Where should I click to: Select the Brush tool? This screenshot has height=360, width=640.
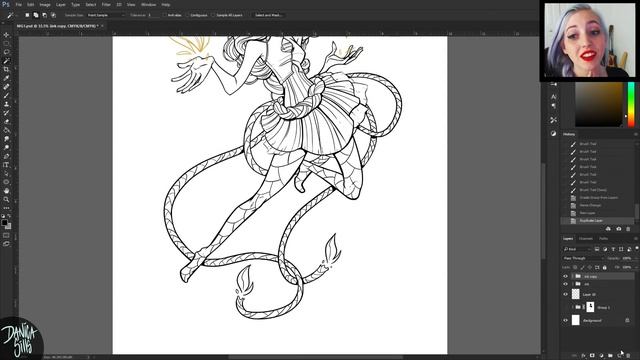coord(6,96)
